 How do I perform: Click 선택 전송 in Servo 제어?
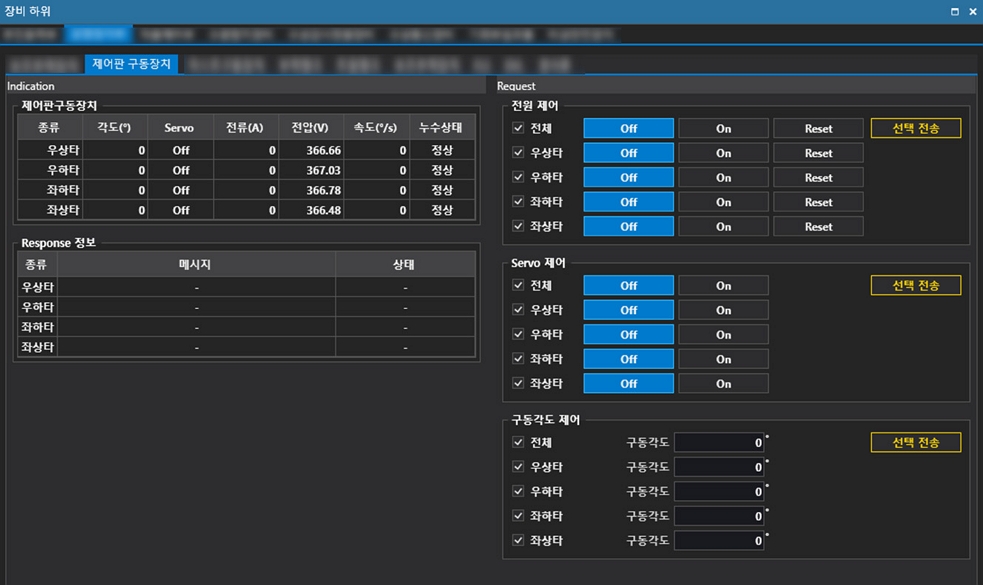coord(916,285)
